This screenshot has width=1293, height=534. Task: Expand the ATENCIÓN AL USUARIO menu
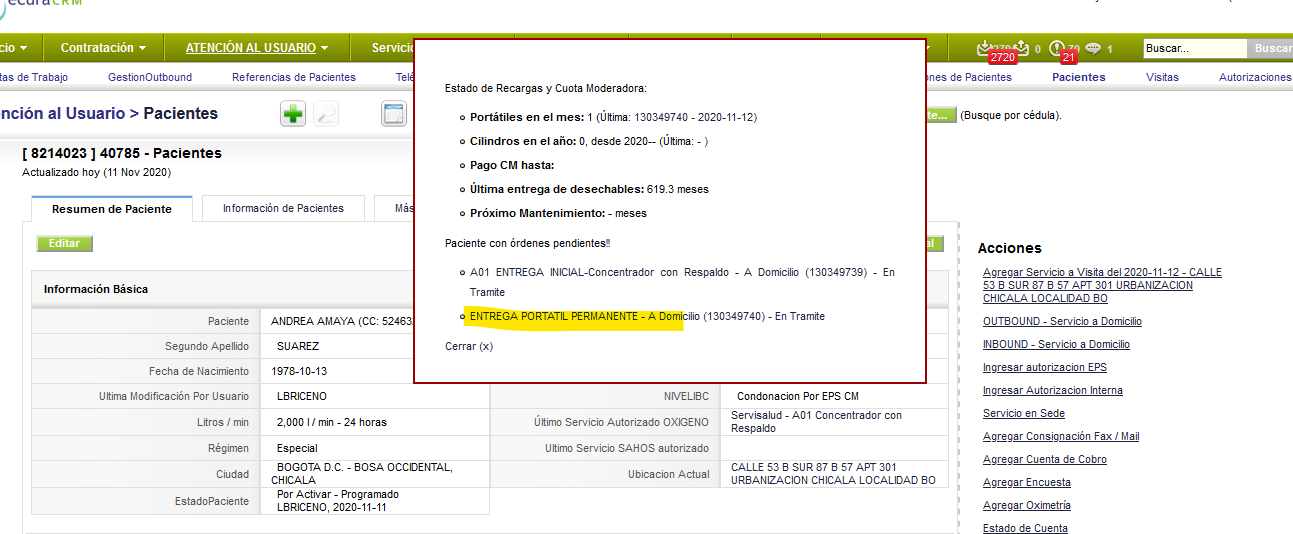pyautogui.click(x=257, y=48)
